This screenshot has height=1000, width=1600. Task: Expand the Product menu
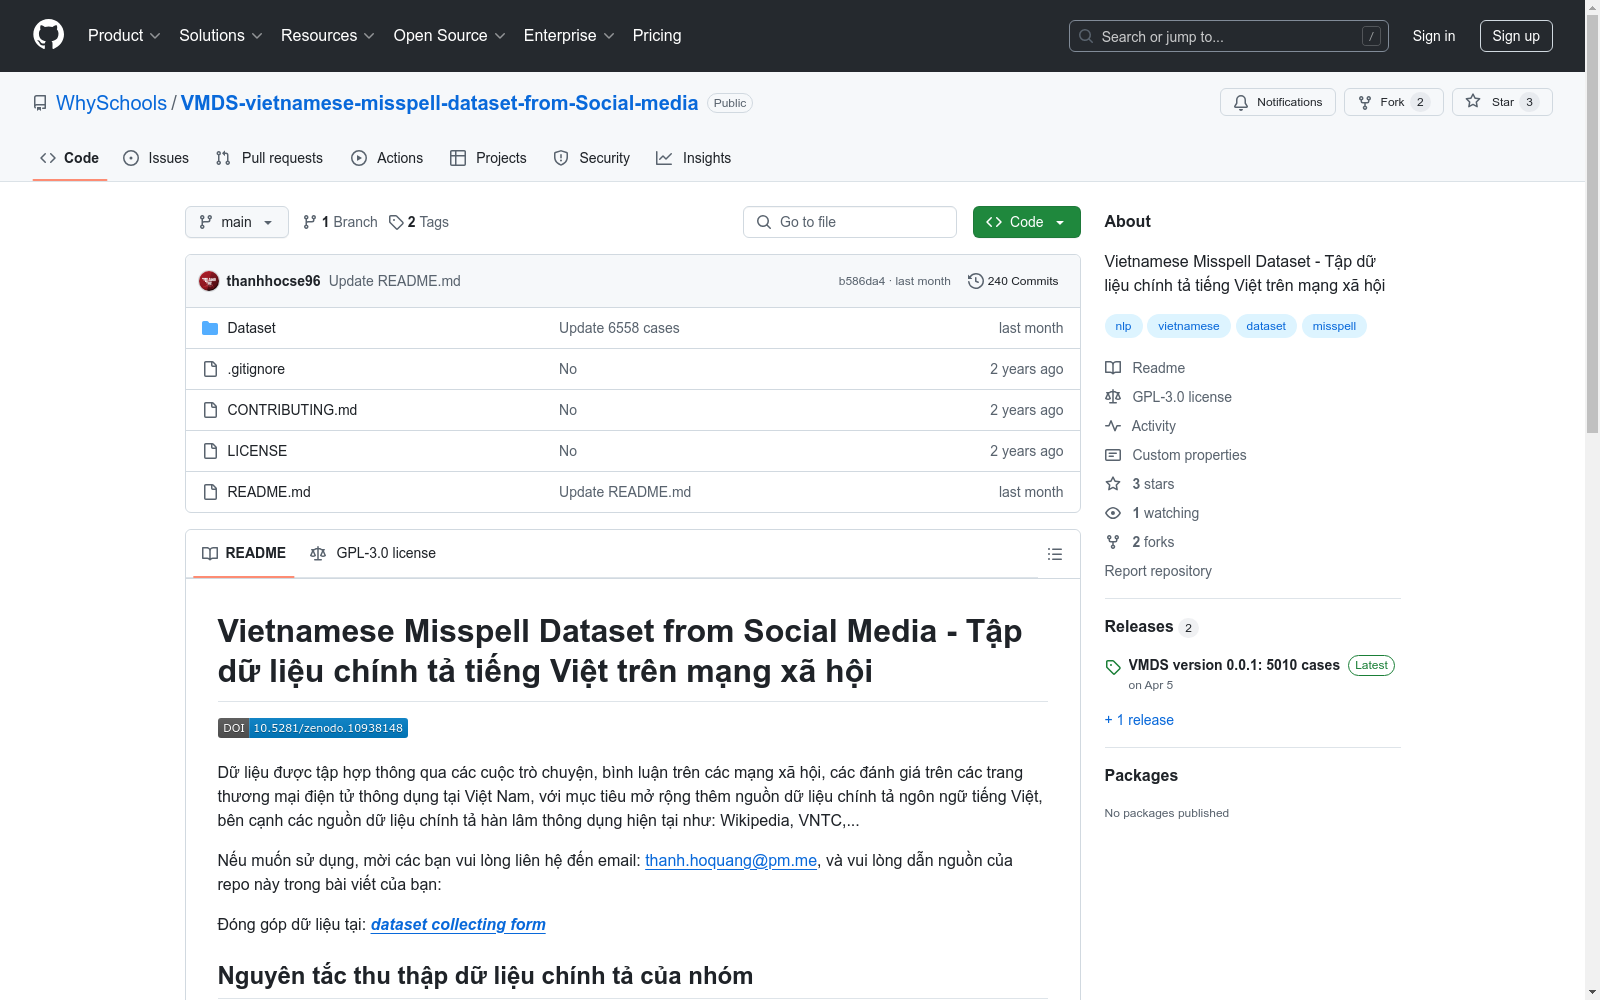point(124,36)
